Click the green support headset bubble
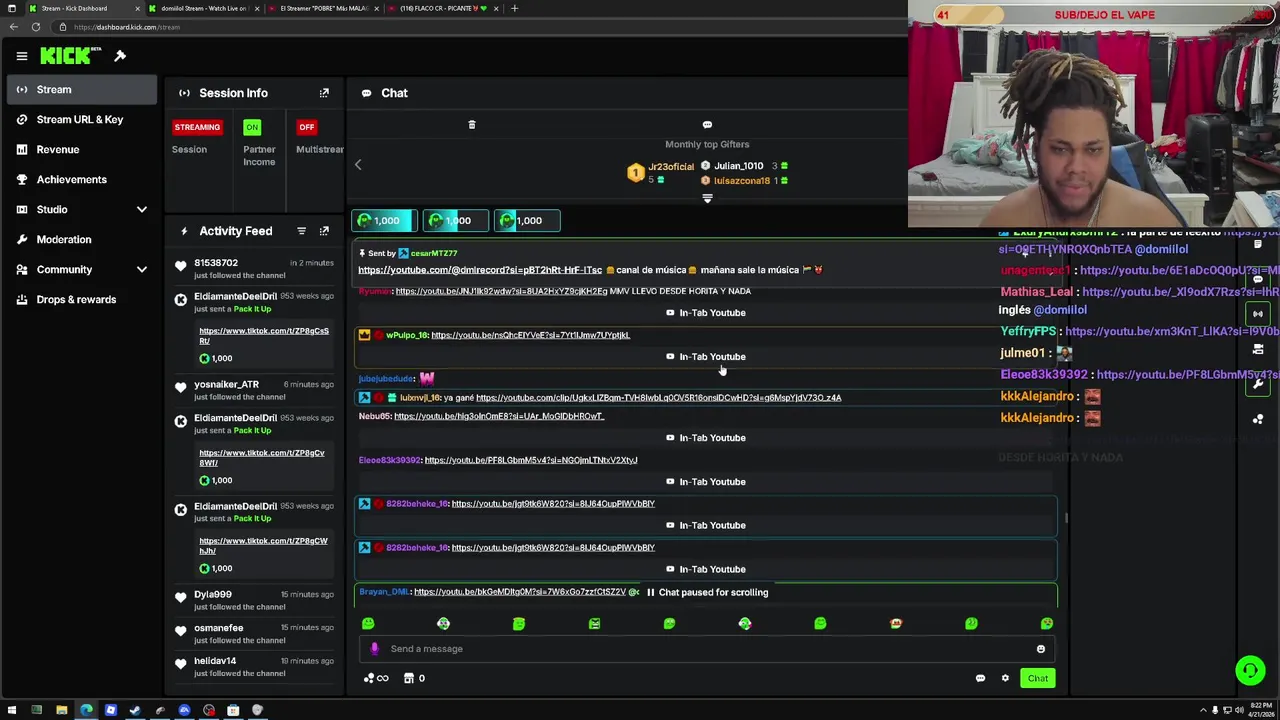The width and height of the screenshot is (1280, 720). click(1250, 671)
